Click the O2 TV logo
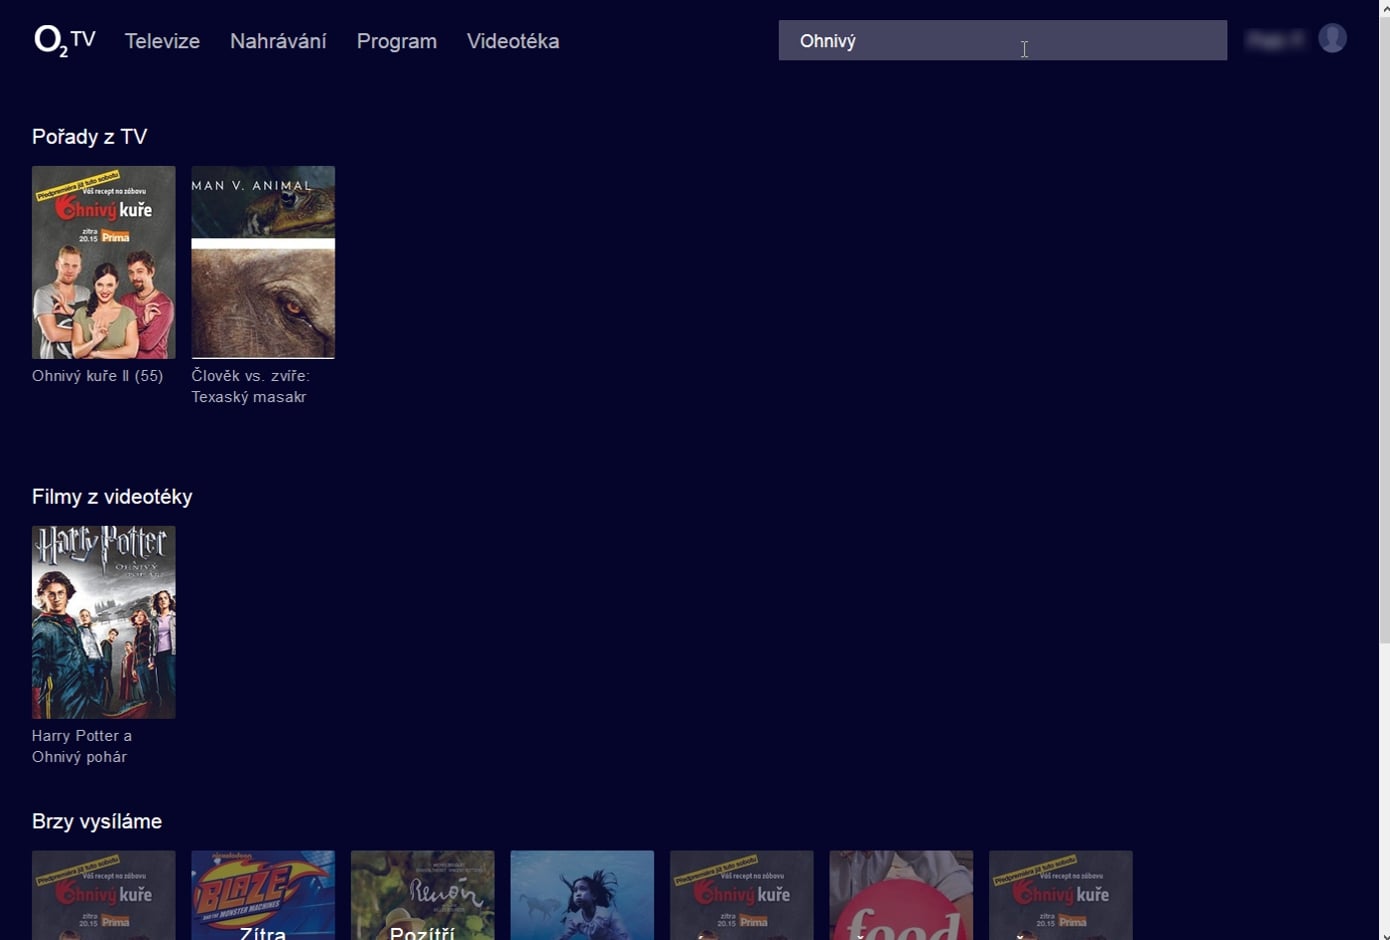 click(x=65, y=41)
